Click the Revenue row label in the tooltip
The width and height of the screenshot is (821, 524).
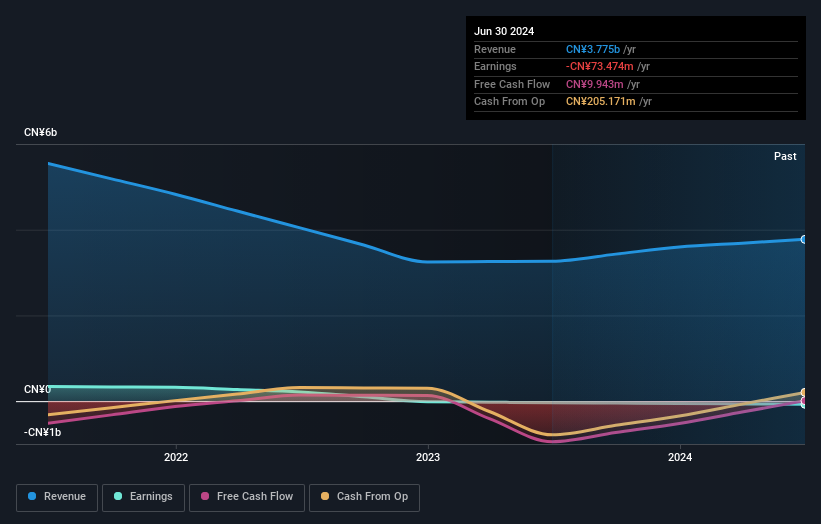495,49
